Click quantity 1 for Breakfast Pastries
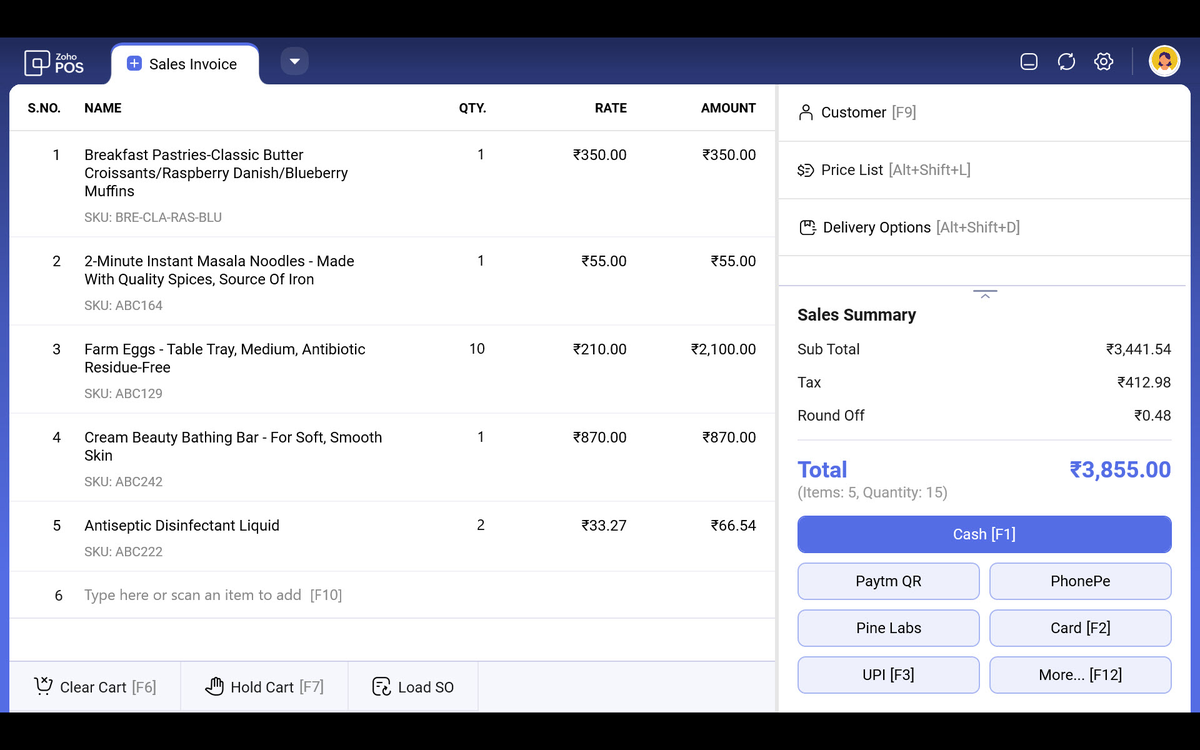Viewport: 1200px width, 750px height. click(481, 155)
